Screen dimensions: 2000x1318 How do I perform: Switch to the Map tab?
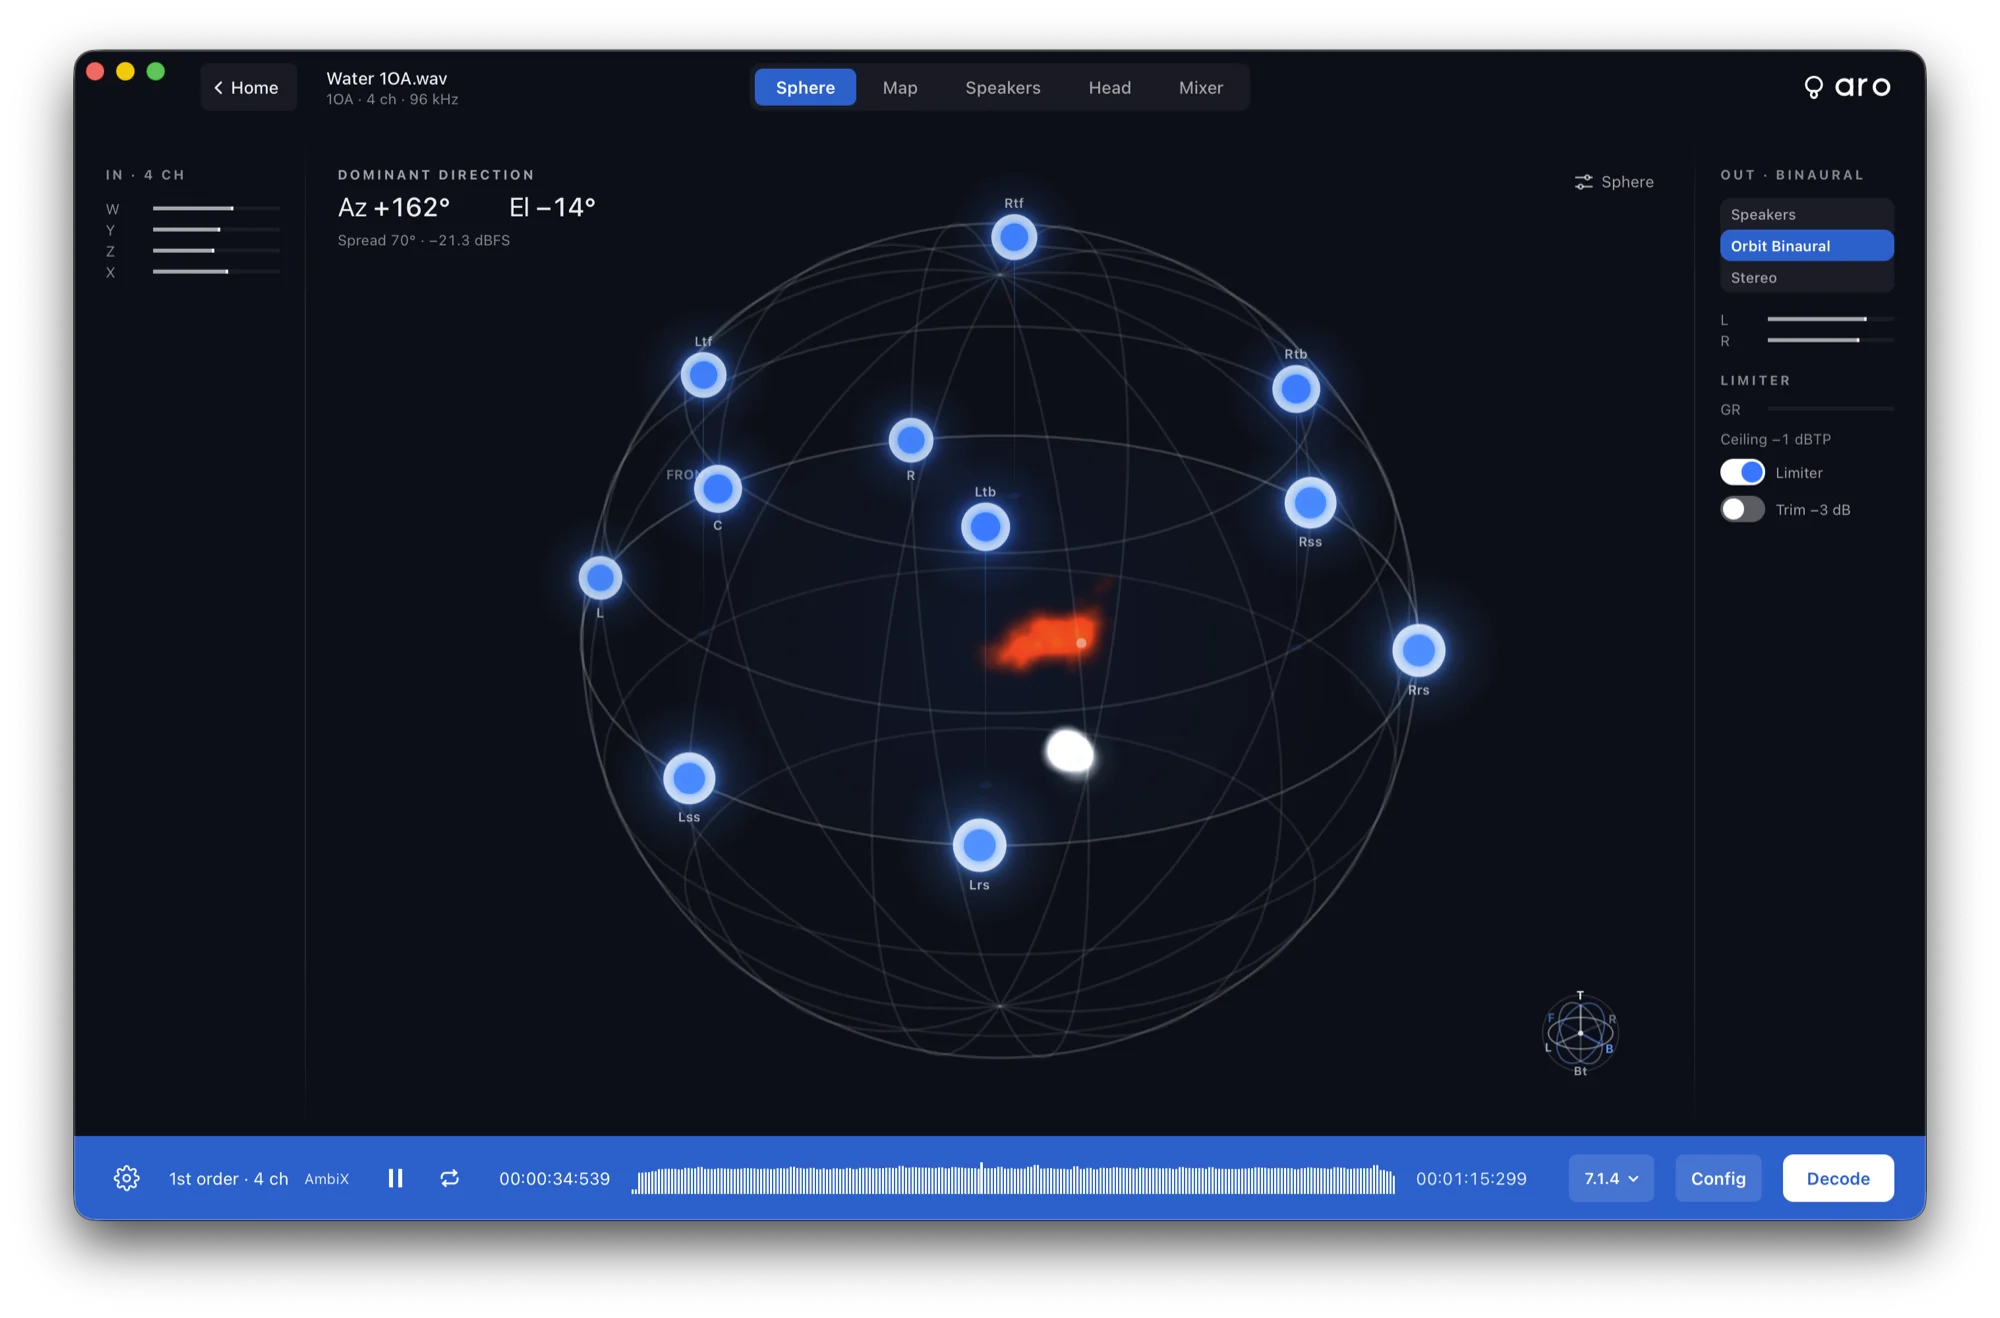coord(900,87)
